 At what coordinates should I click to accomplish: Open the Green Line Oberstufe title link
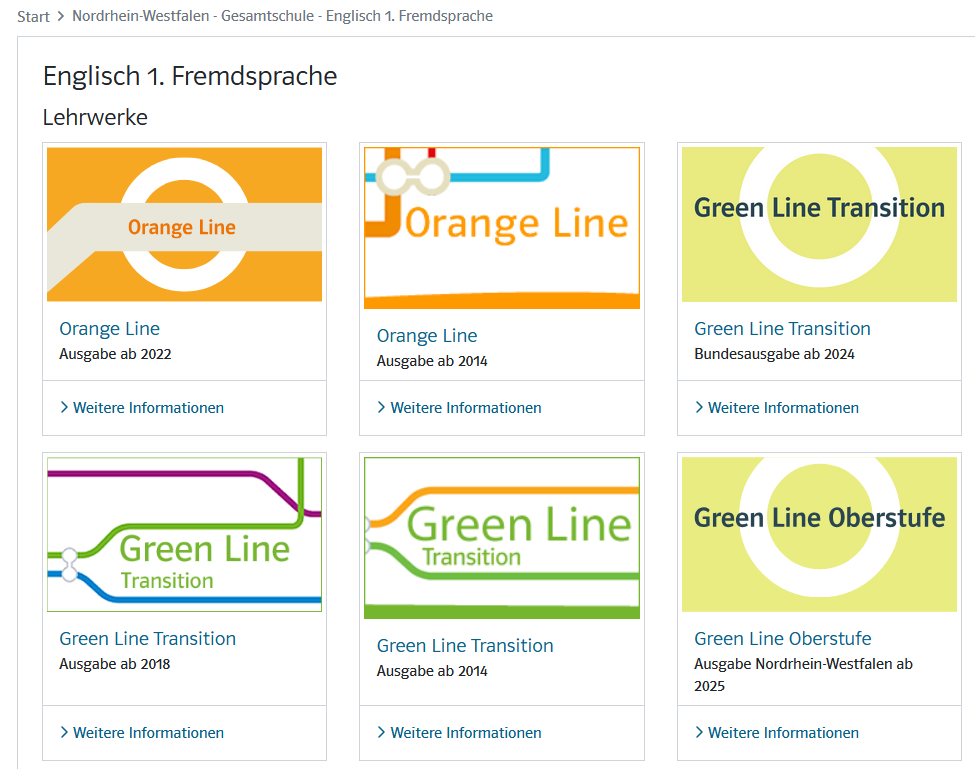(x=783, y=638)
